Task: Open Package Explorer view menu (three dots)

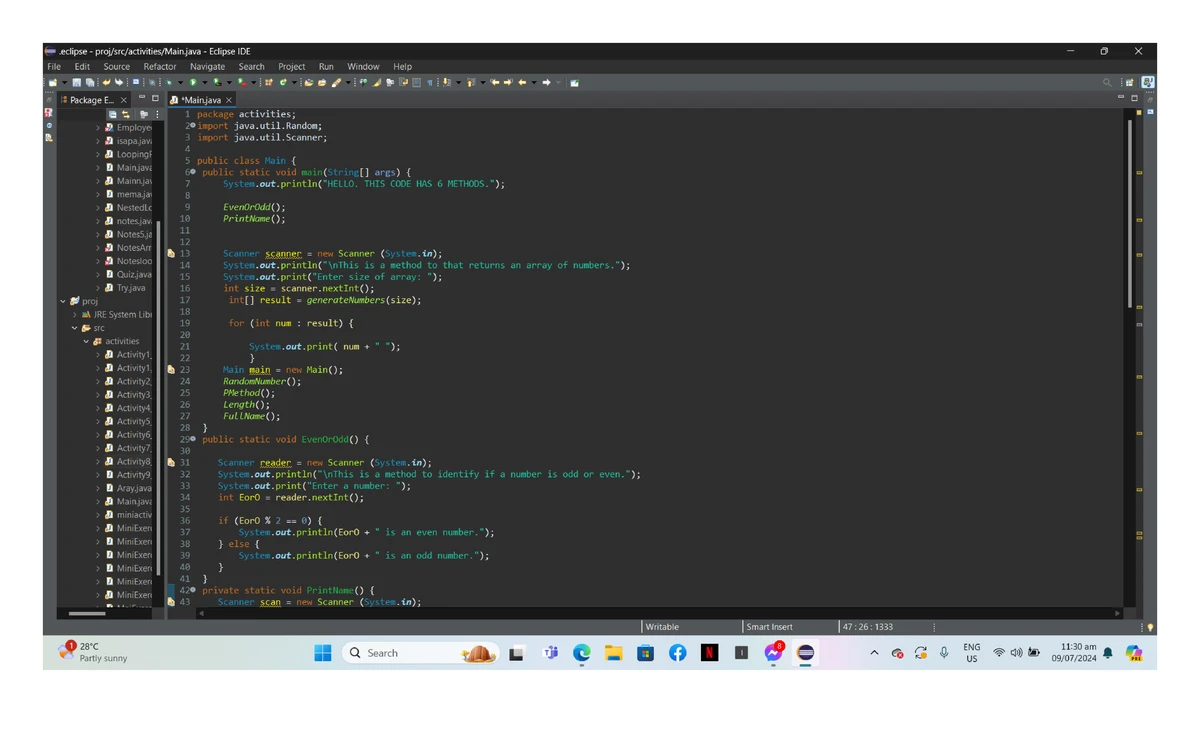Action: point(157,114)
